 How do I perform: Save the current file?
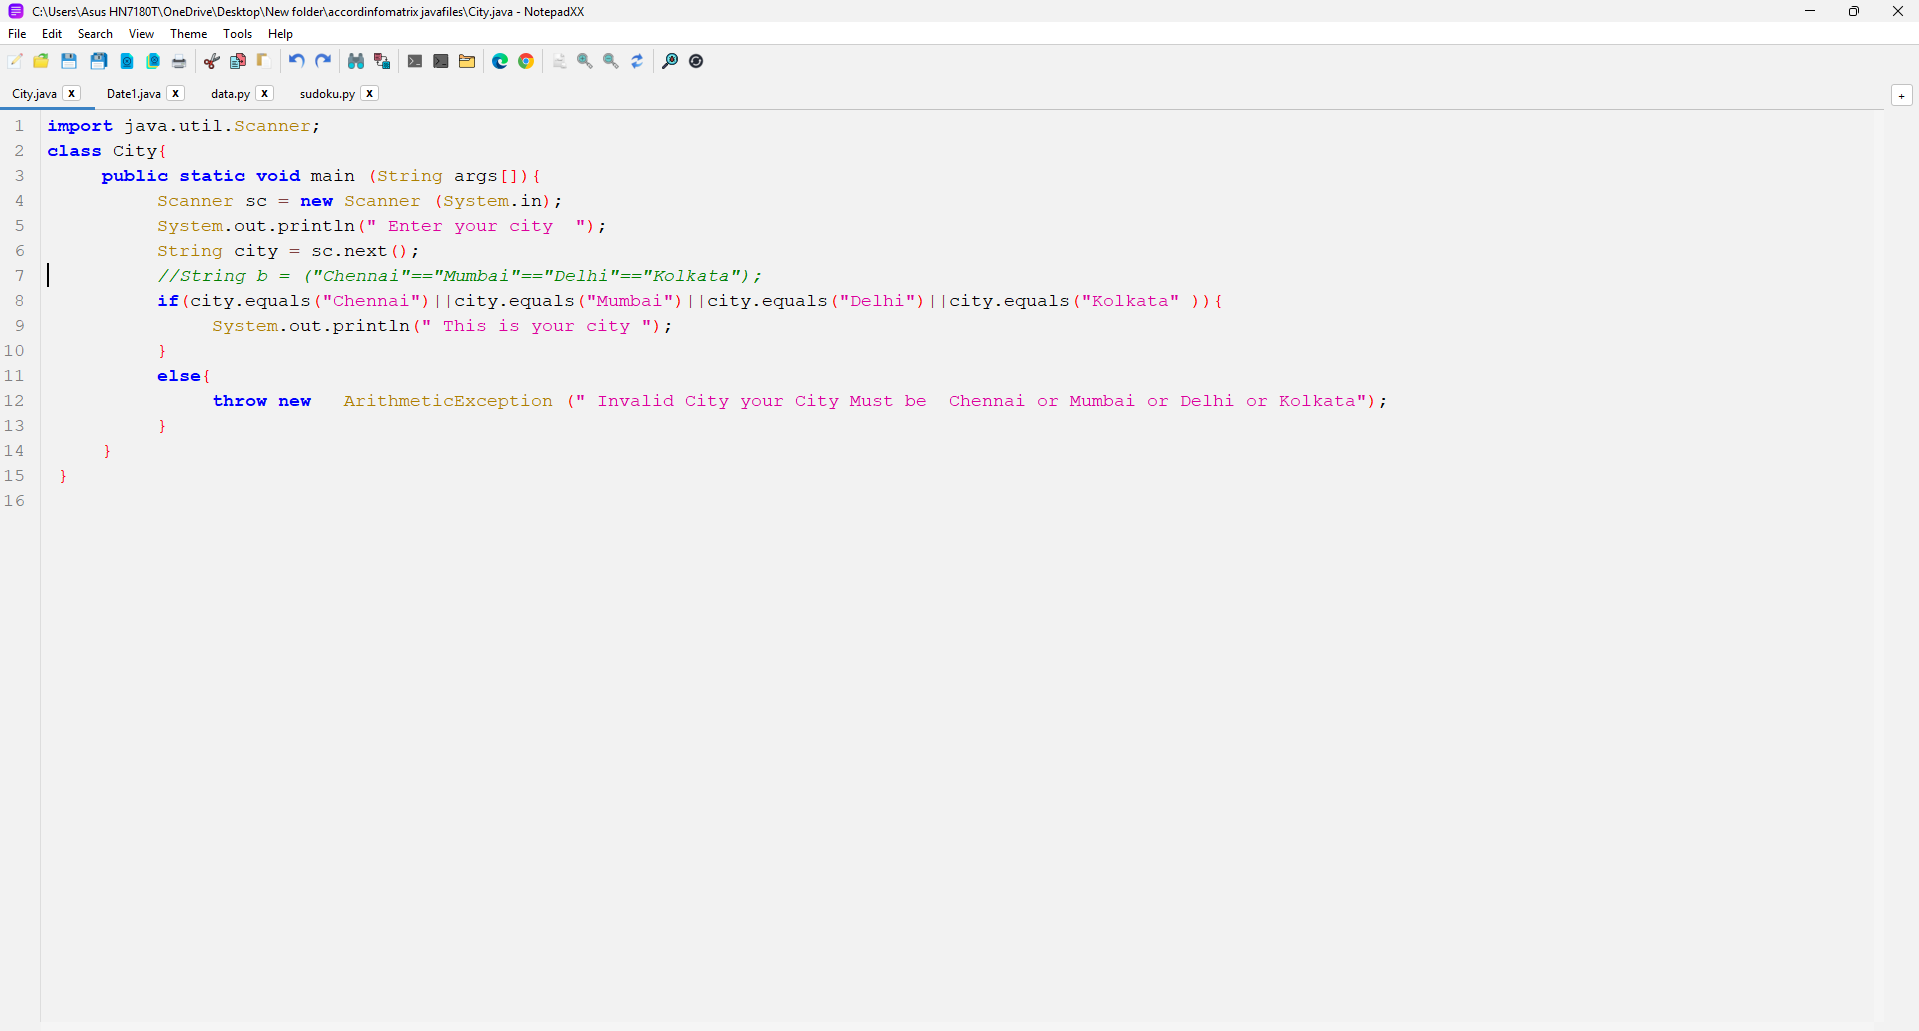tap(69, 61)
